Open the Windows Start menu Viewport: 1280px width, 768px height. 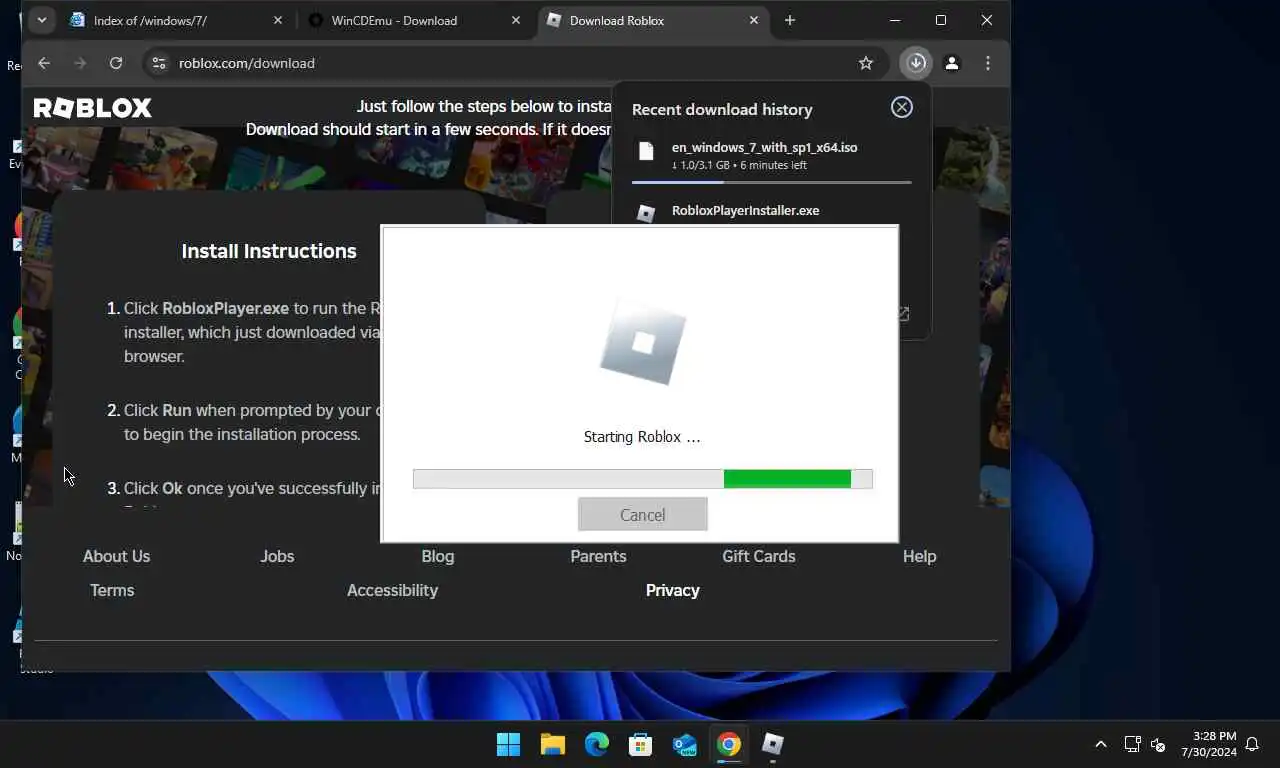click(508, 744)
